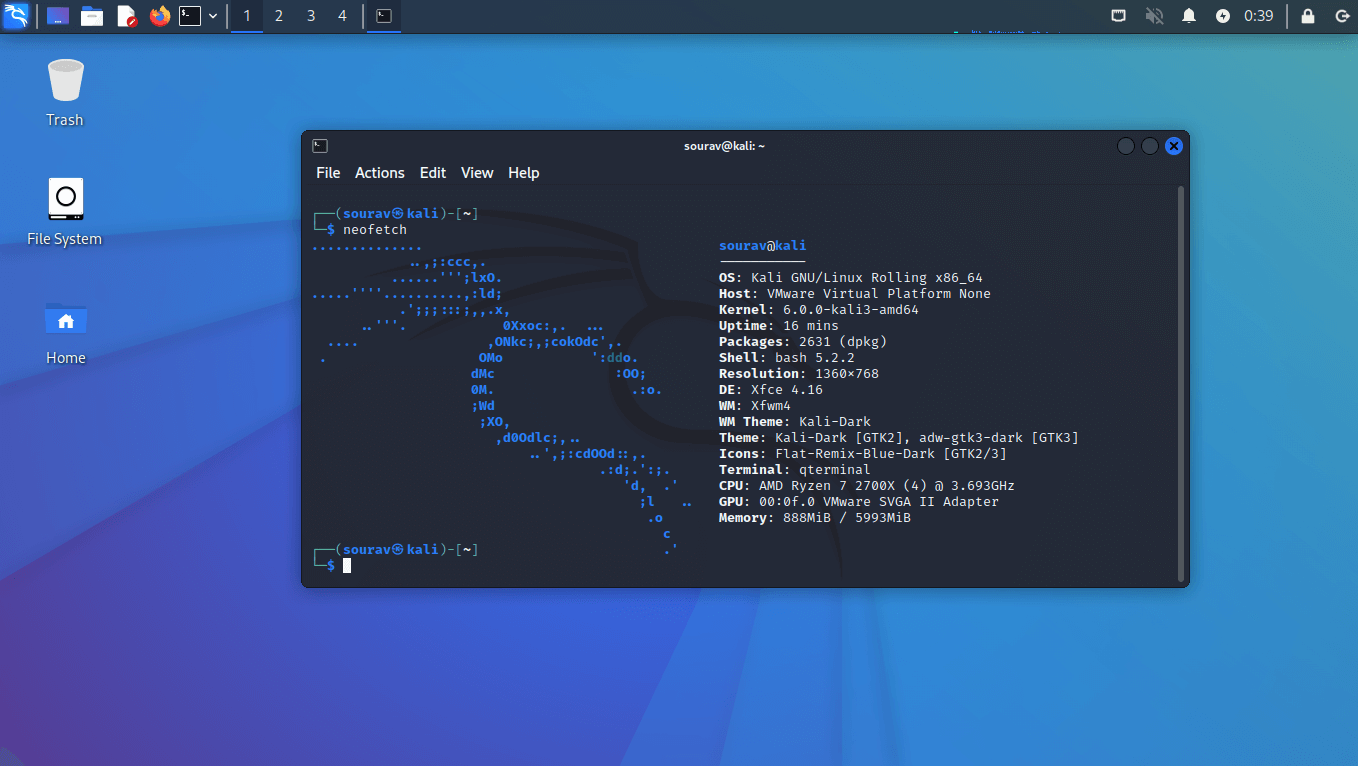Open the Actions menu in qterminal
This screenshot has height=766, width=1358.
[380, 172]
